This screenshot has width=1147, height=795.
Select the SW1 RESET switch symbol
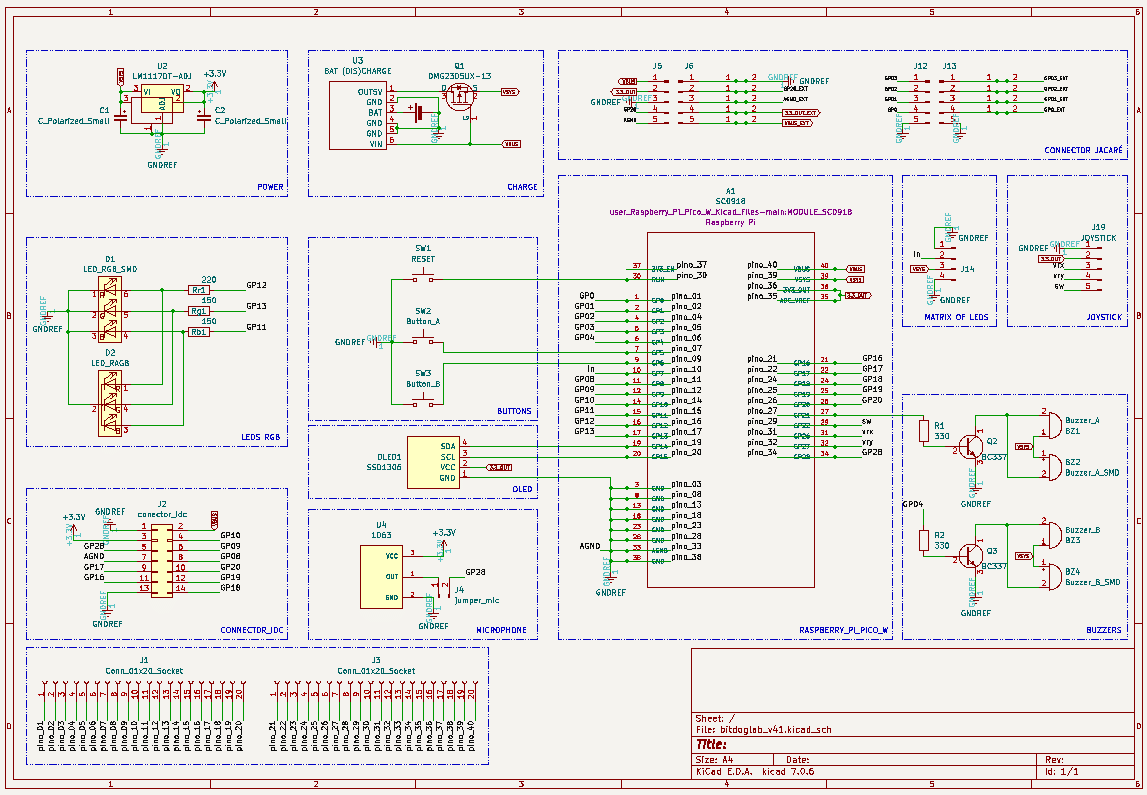point(423,278)
